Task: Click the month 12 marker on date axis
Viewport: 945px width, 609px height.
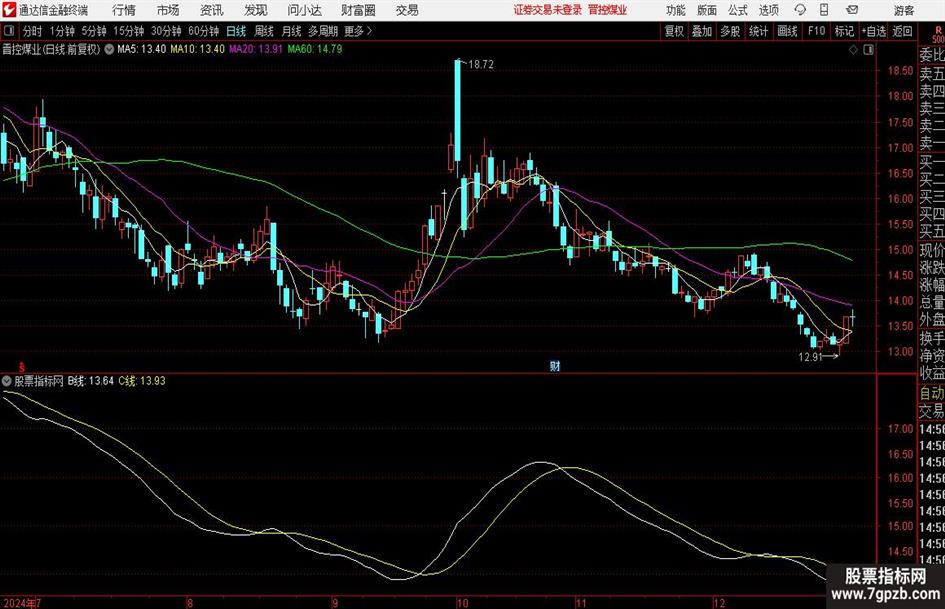Action: pyautogui.click(x=718, y=602)
